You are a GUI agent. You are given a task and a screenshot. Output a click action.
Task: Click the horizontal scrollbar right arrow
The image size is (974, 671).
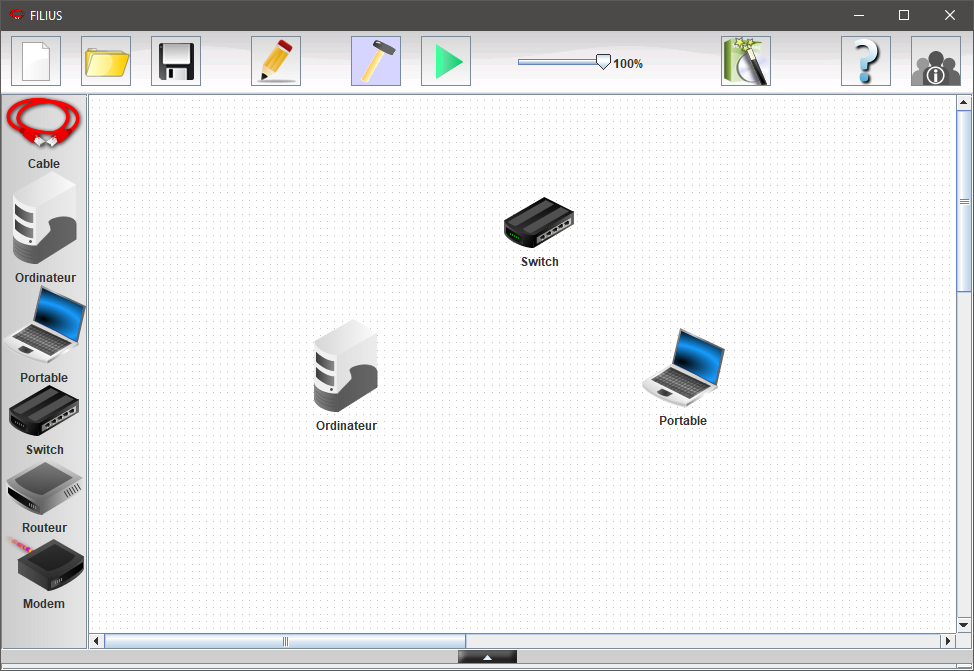click(948, 641)
